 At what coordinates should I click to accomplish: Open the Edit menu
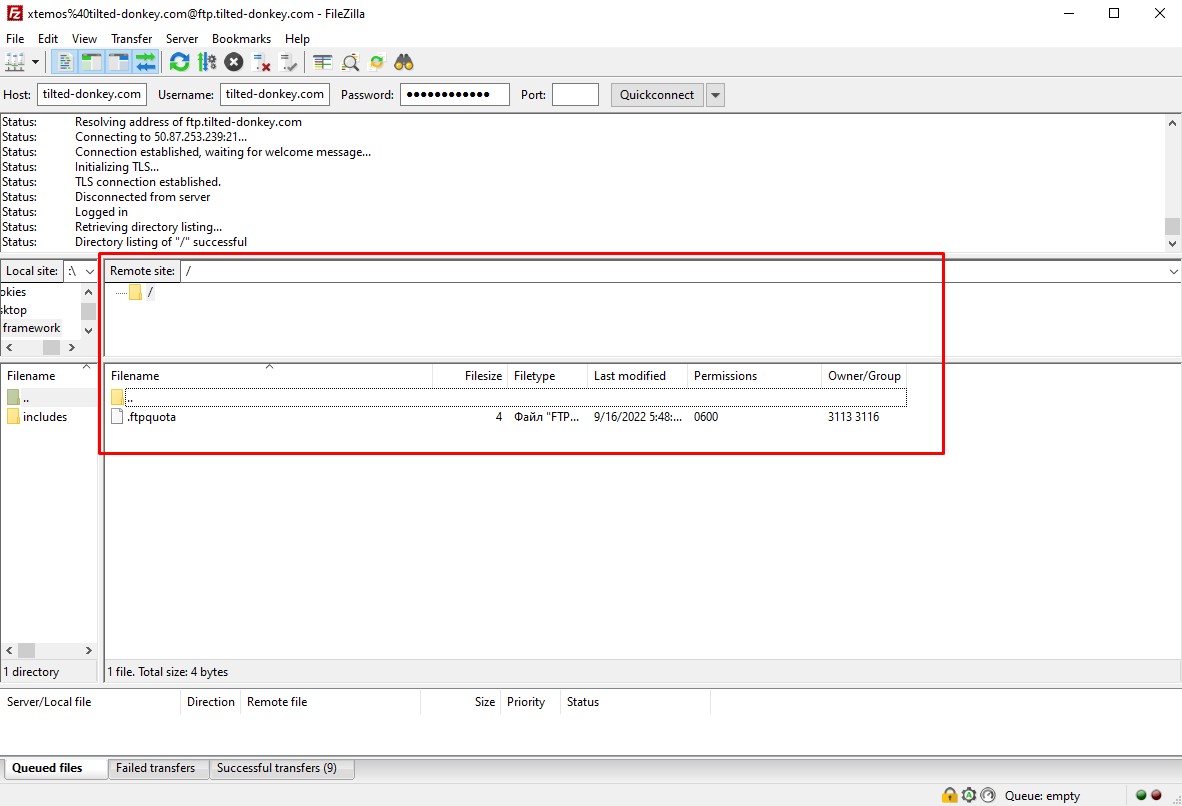click(x=47, y=38)
